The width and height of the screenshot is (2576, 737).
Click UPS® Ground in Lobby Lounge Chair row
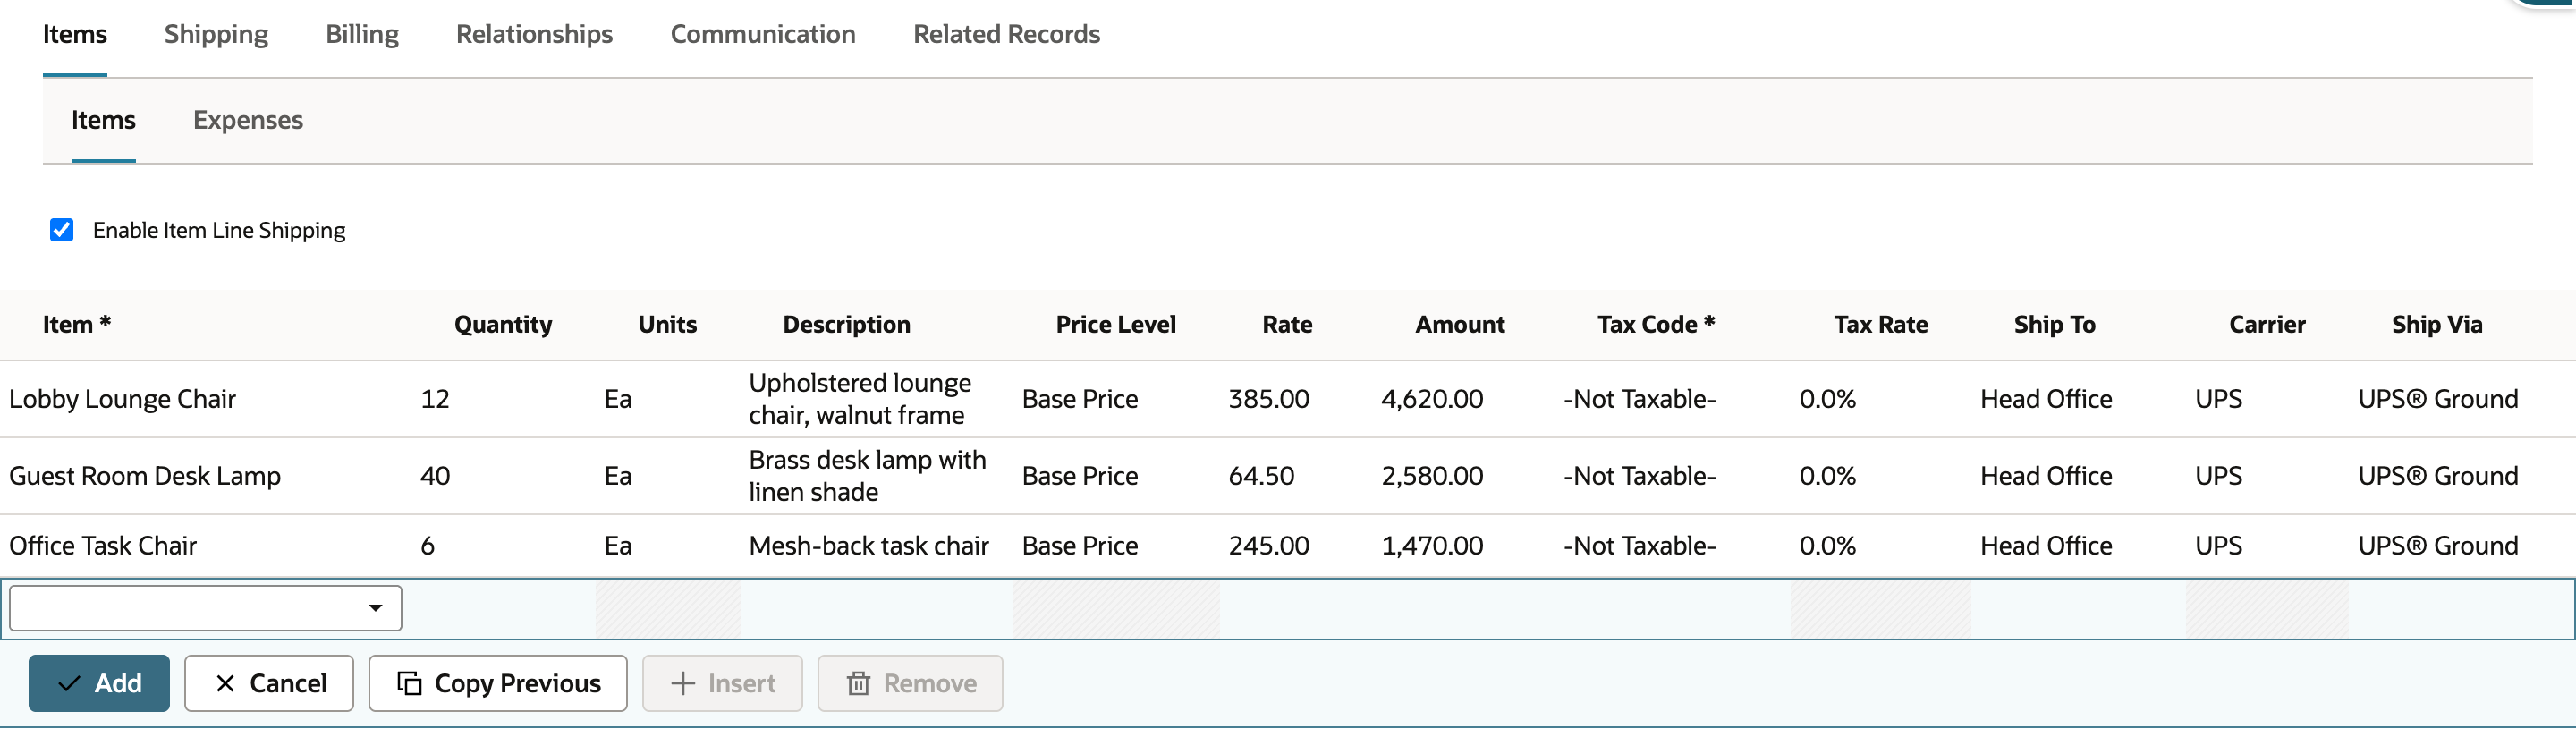pos(2438,399)
